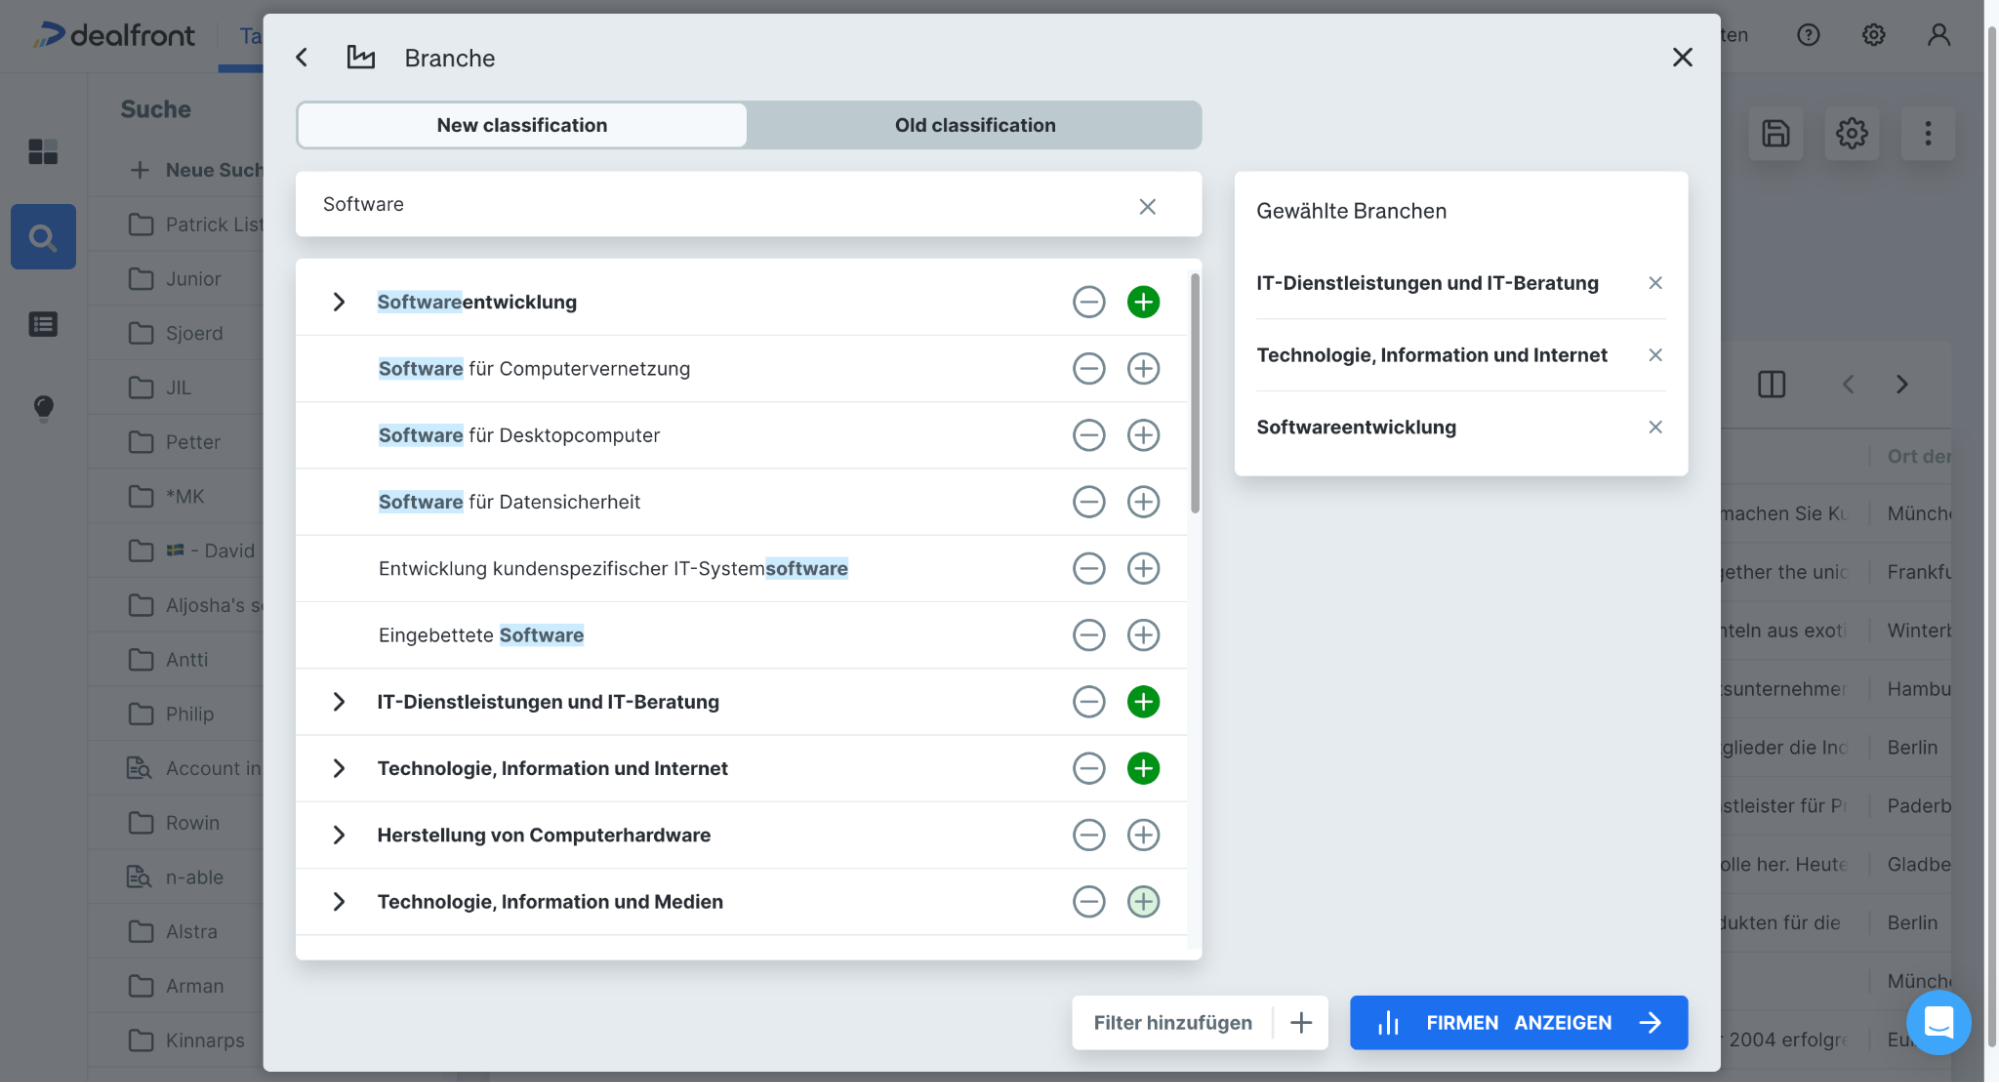
Task: Click the back arrow in the Branche header
Action: tap(302, 58)
